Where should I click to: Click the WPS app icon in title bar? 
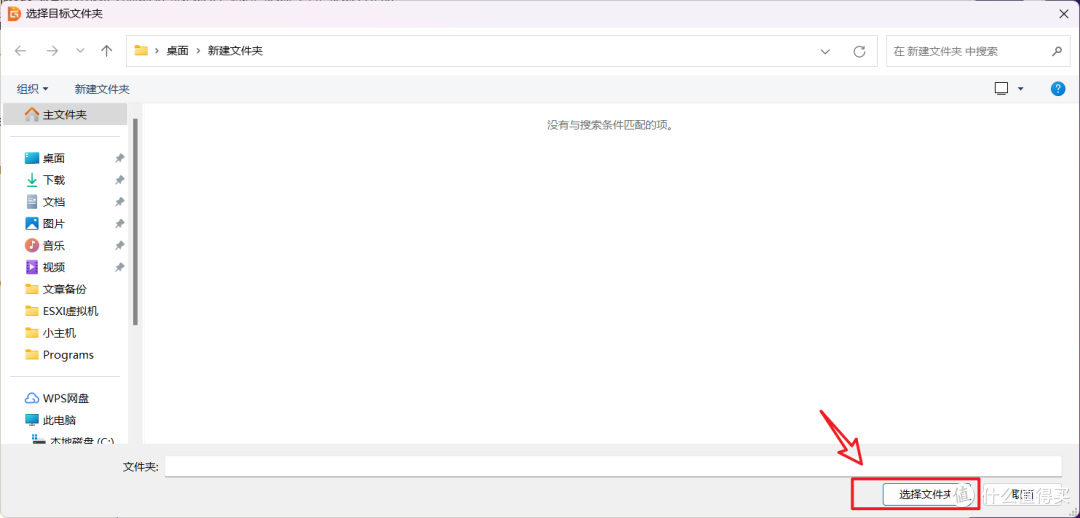[x=13, y=14]
